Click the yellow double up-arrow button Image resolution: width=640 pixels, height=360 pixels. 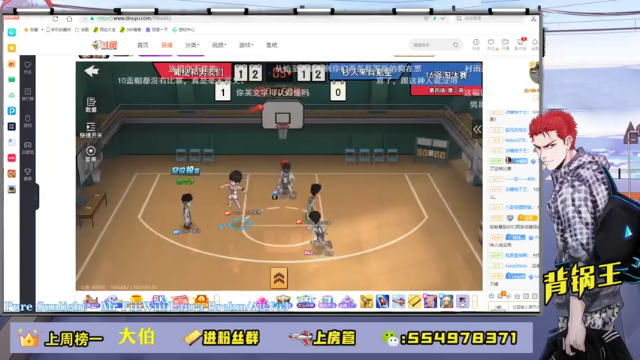tap(279, 278)
